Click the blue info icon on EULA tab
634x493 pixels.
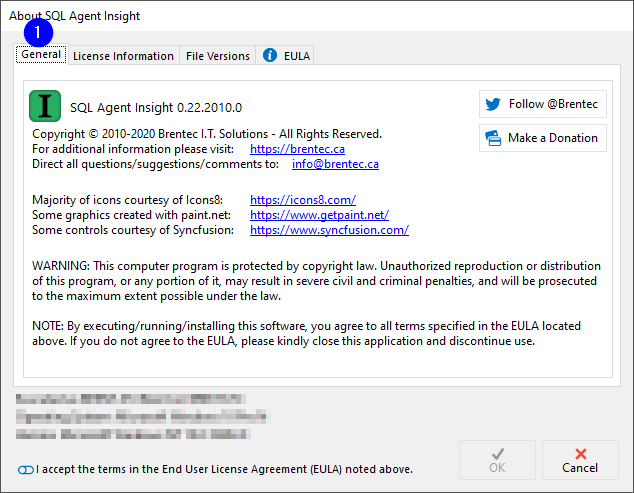270,55
